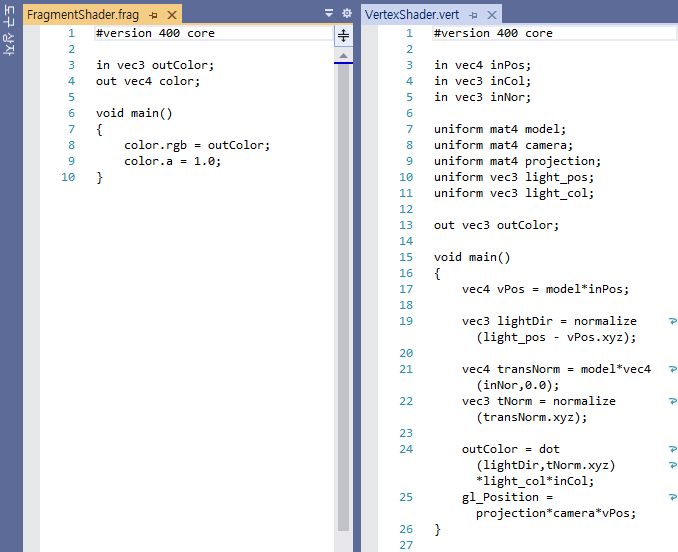Click word-wrap glyph on line 25
Viewport: 678px width, 552px height.
[672, 497]
